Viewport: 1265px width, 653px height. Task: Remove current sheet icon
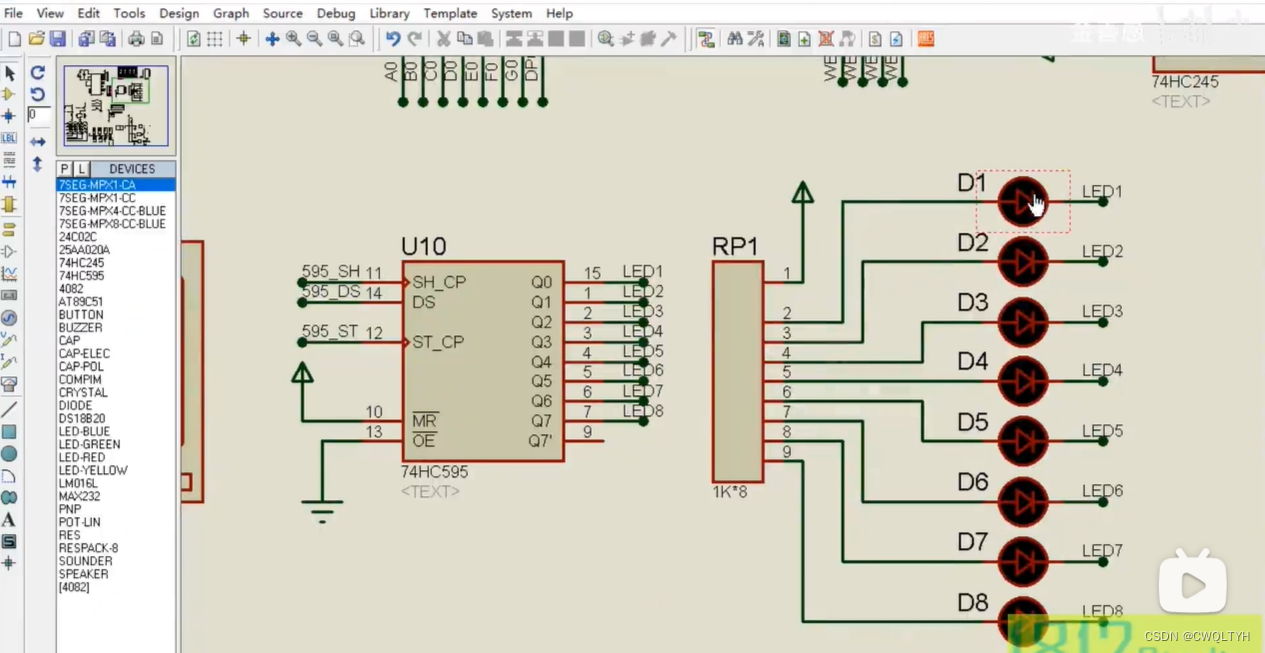826,39
